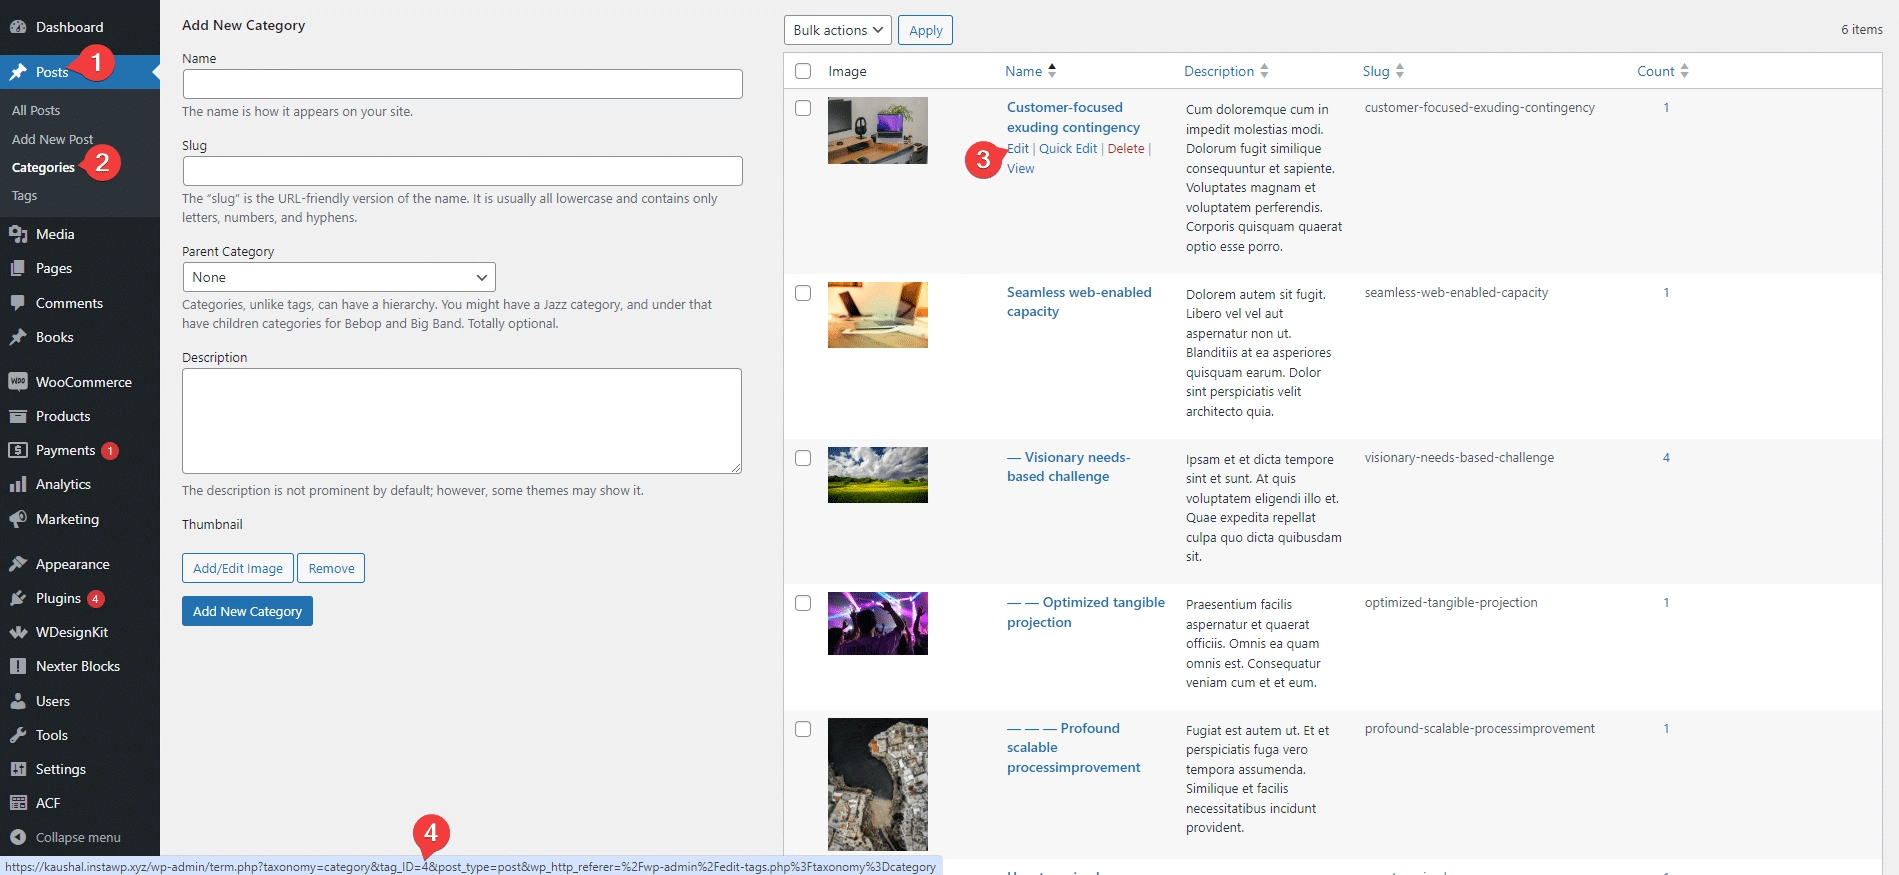Click the Plugins plug icon
1899x875 pixels.
coord(18,598)
